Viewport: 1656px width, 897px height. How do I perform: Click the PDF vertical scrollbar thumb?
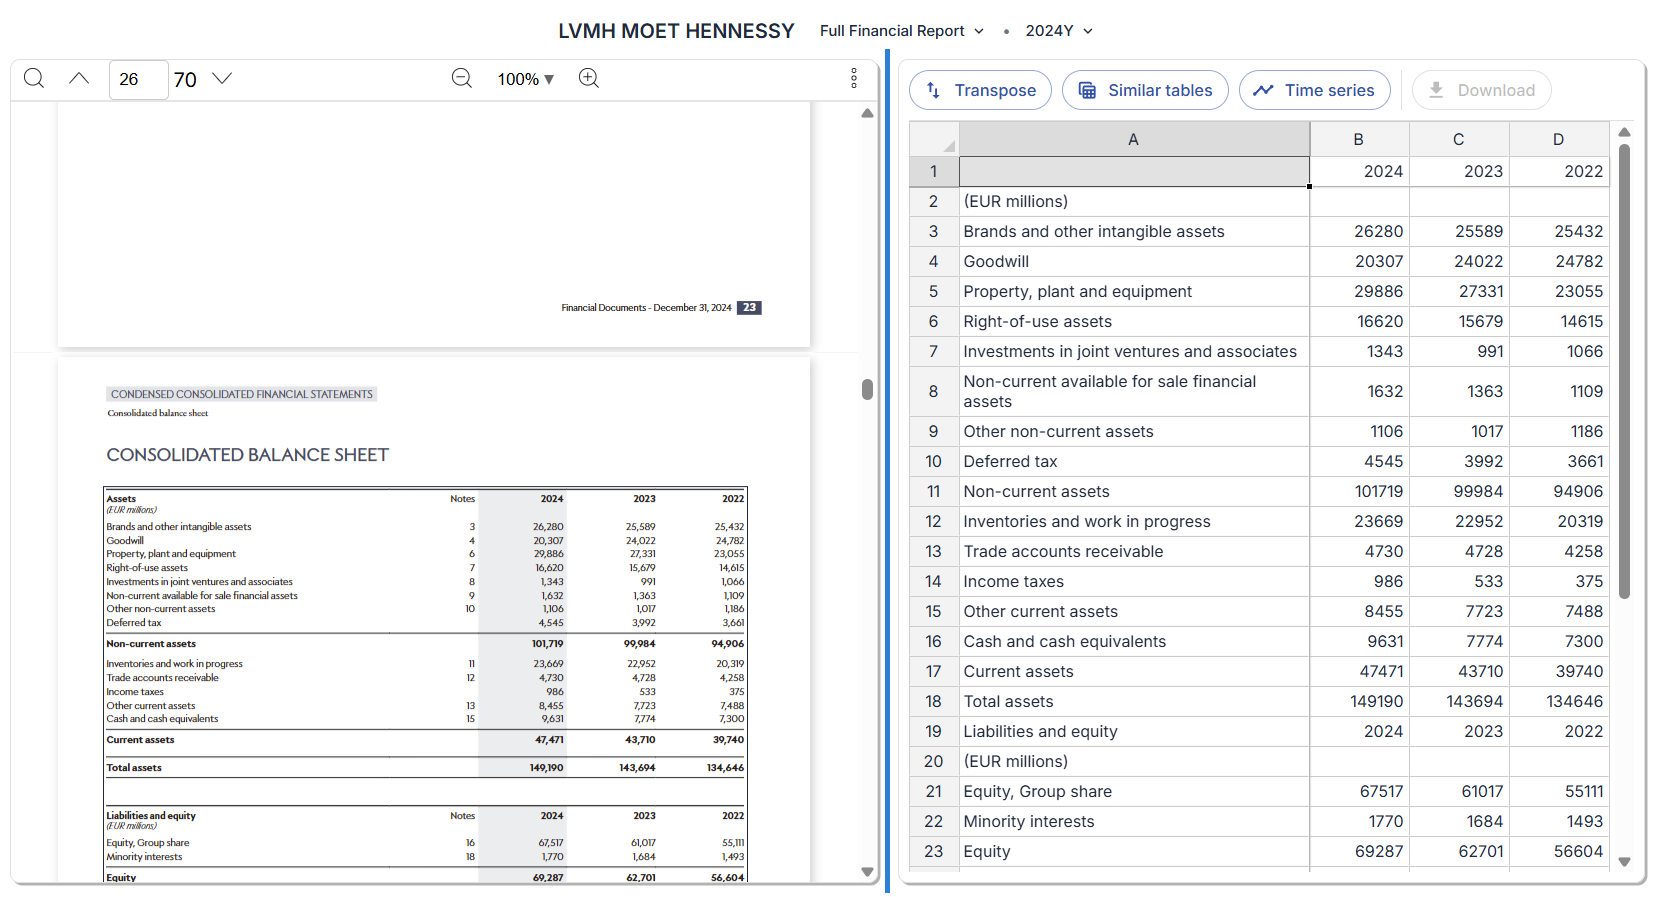[867, 389]
